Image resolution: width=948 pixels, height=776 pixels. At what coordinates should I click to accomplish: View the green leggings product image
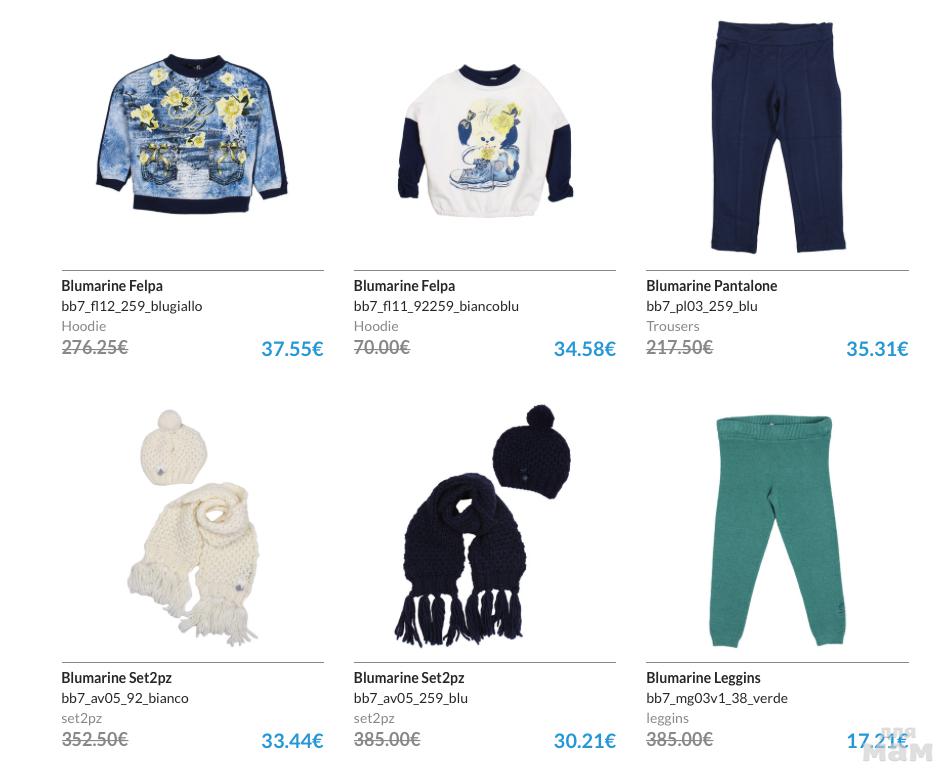click(x=778, y=532)
